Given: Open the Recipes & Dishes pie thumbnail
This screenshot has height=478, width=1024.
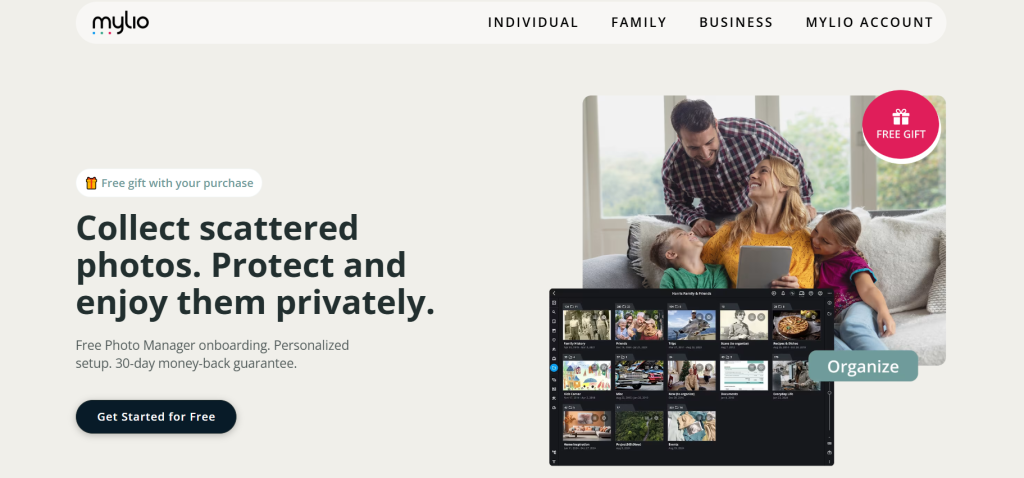Looking at the screenshot, I should [796, 325].
